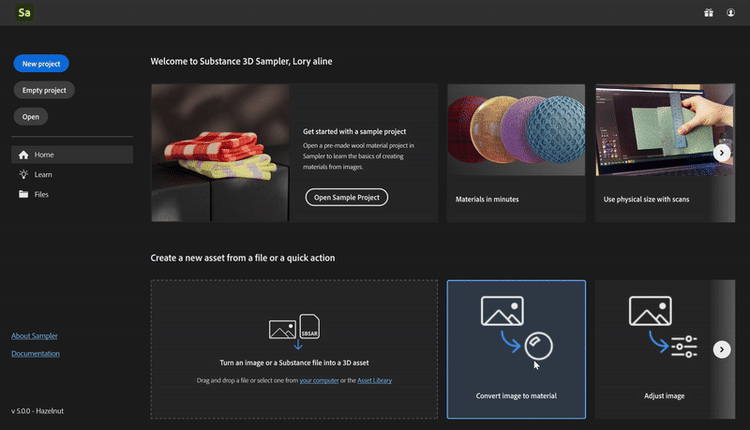Image resolution: width=750 pixels, height=430 pixels.
Task: Click Open Sample Project button
Action: (346, 197)
